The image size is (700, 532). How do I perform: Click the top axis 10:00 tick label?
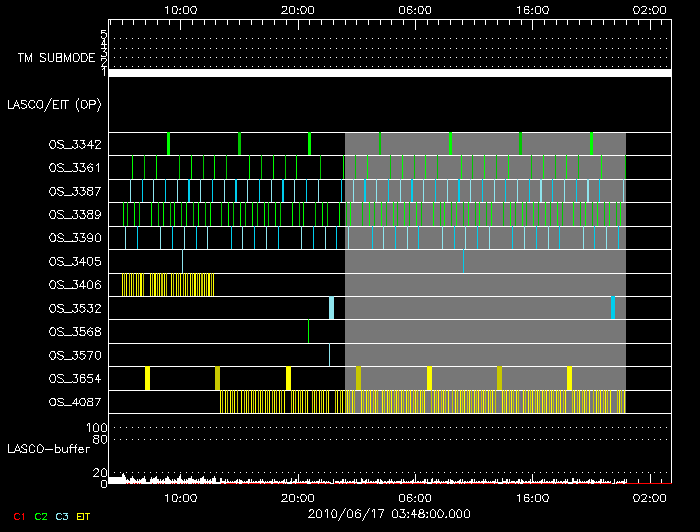pyautogui.click(x=179, y=9)
